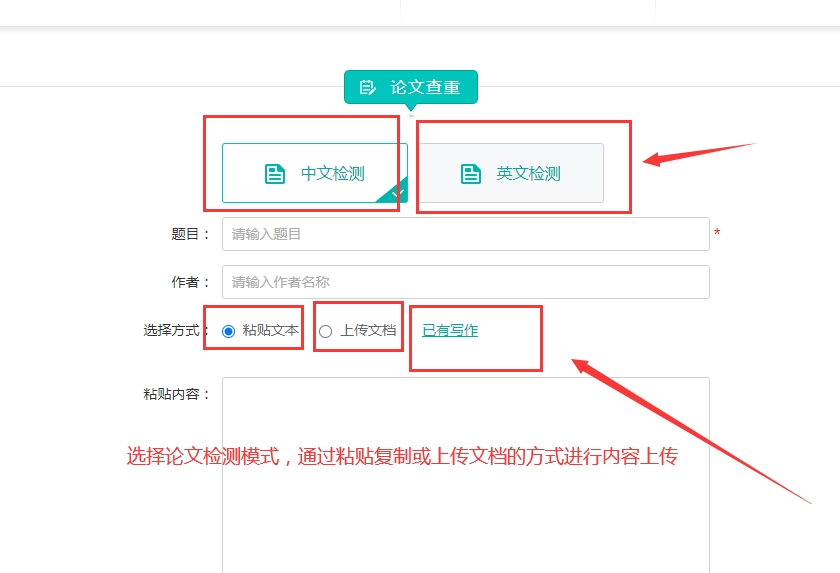Click the red arrow pointing at 英文检测
The height and width of the screenshot is (573, 840).
(x=698, y=152)
